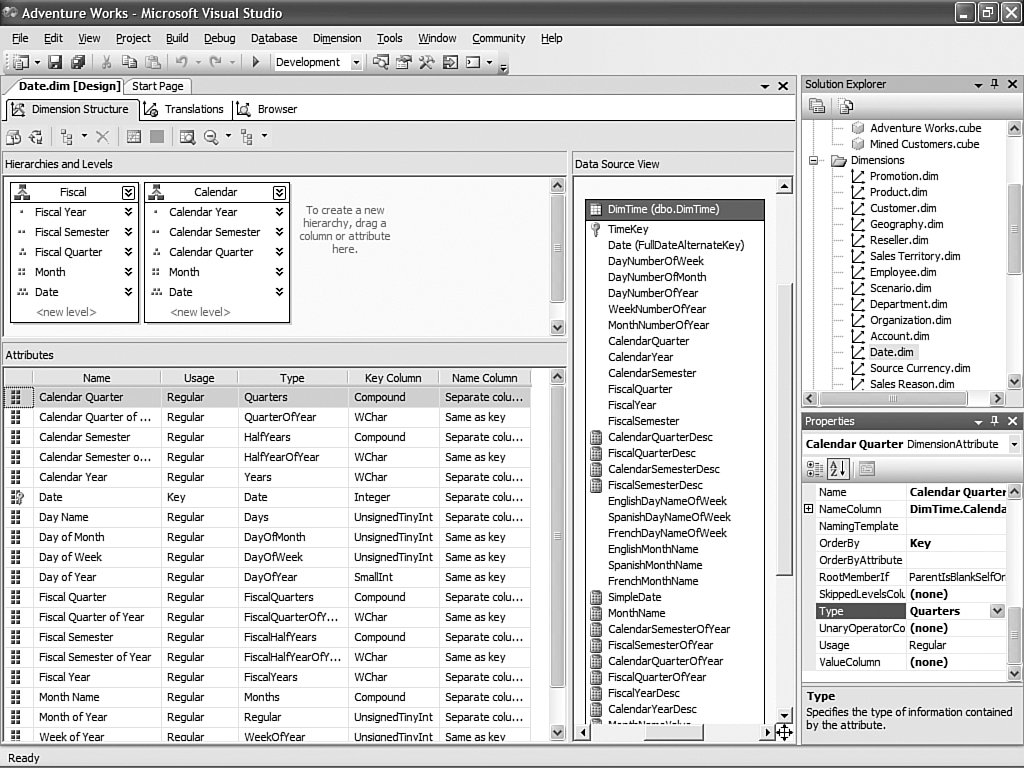Switch to the Browser tab
The height and width of the screenshot is (768, 1024).
click(x=268, y=109)
